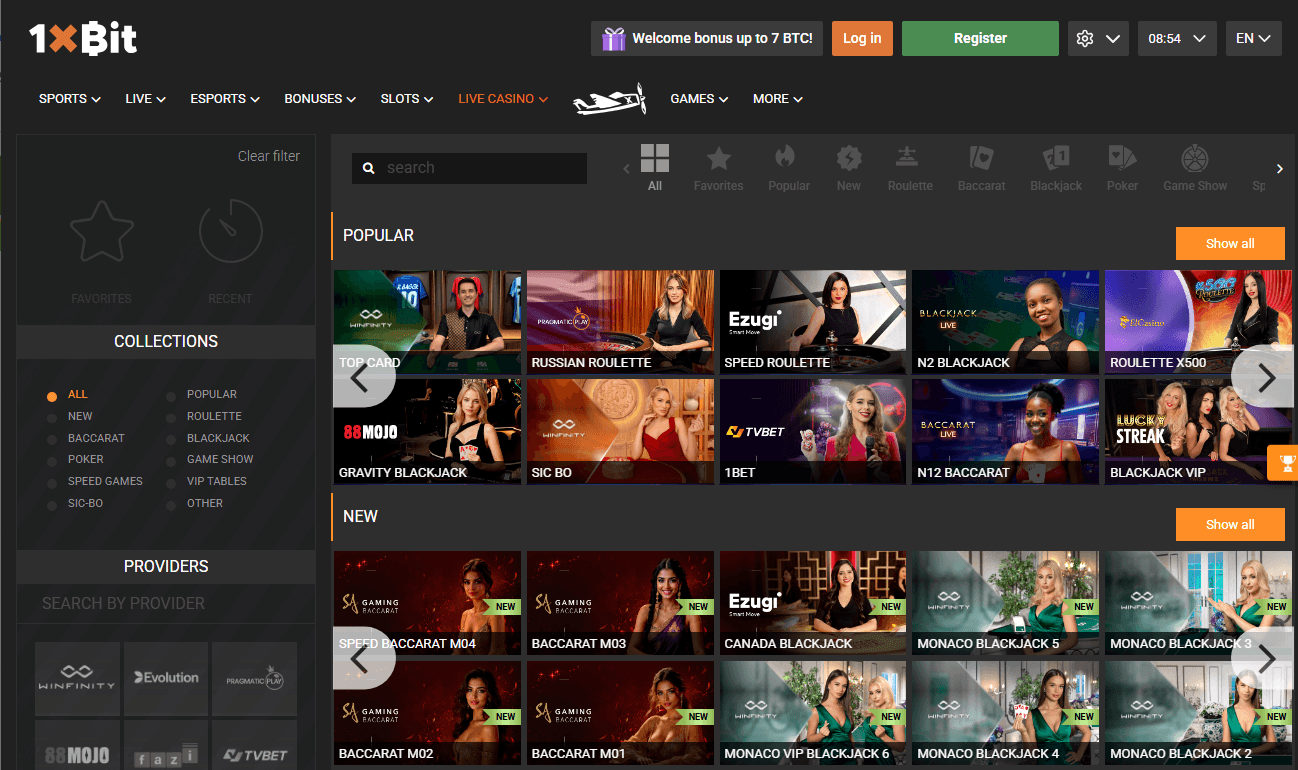Open the LIVE CASINO menu

503,99
